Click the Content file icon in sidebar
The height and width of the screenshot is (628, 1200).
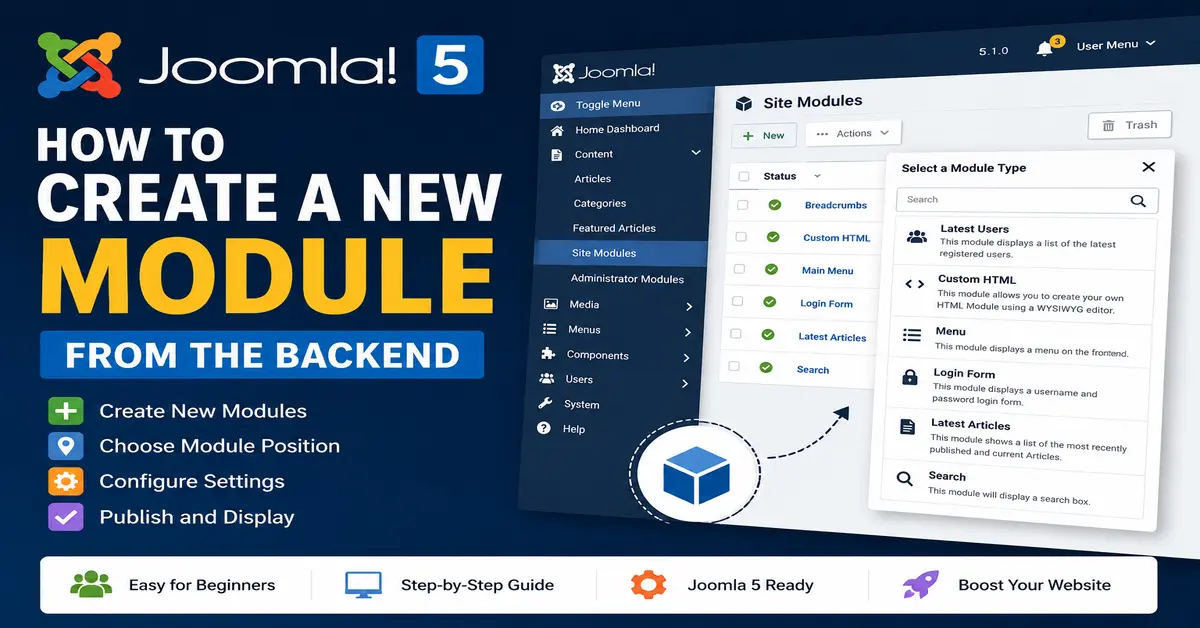pyautogui.click(x=556, y=155)
